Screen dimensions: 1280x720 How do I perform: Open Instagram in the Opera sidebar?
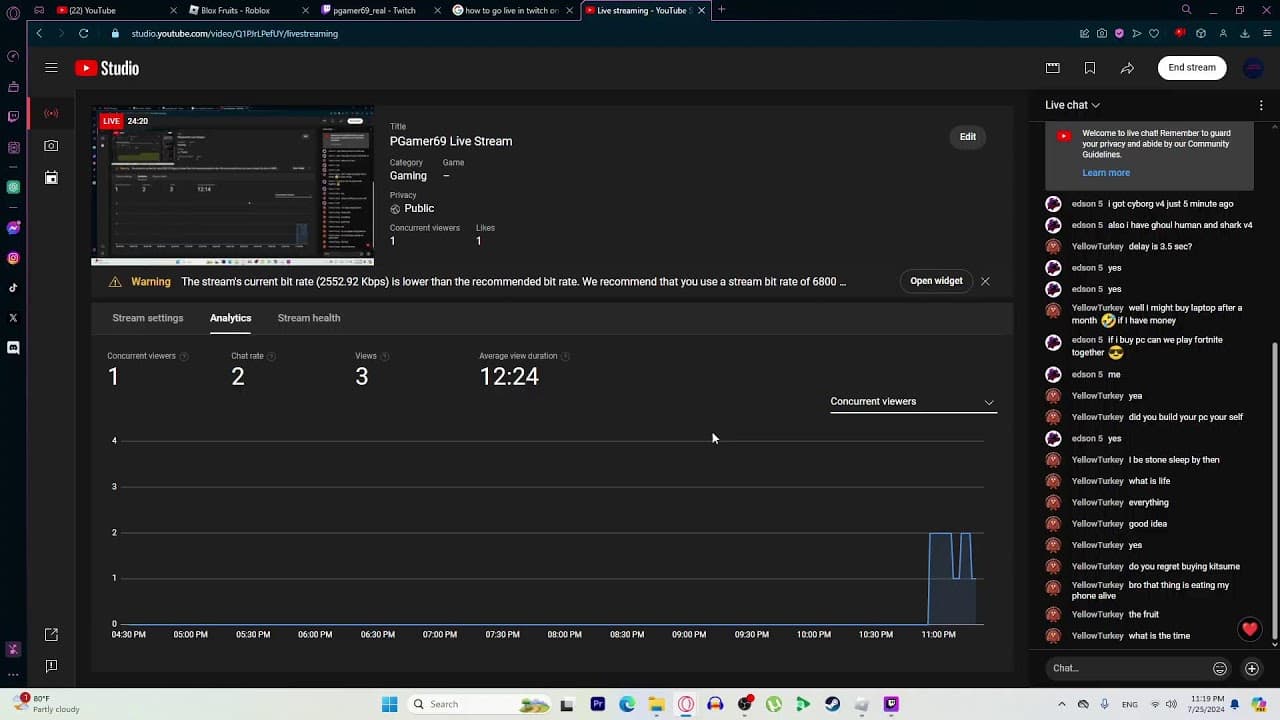13,258
